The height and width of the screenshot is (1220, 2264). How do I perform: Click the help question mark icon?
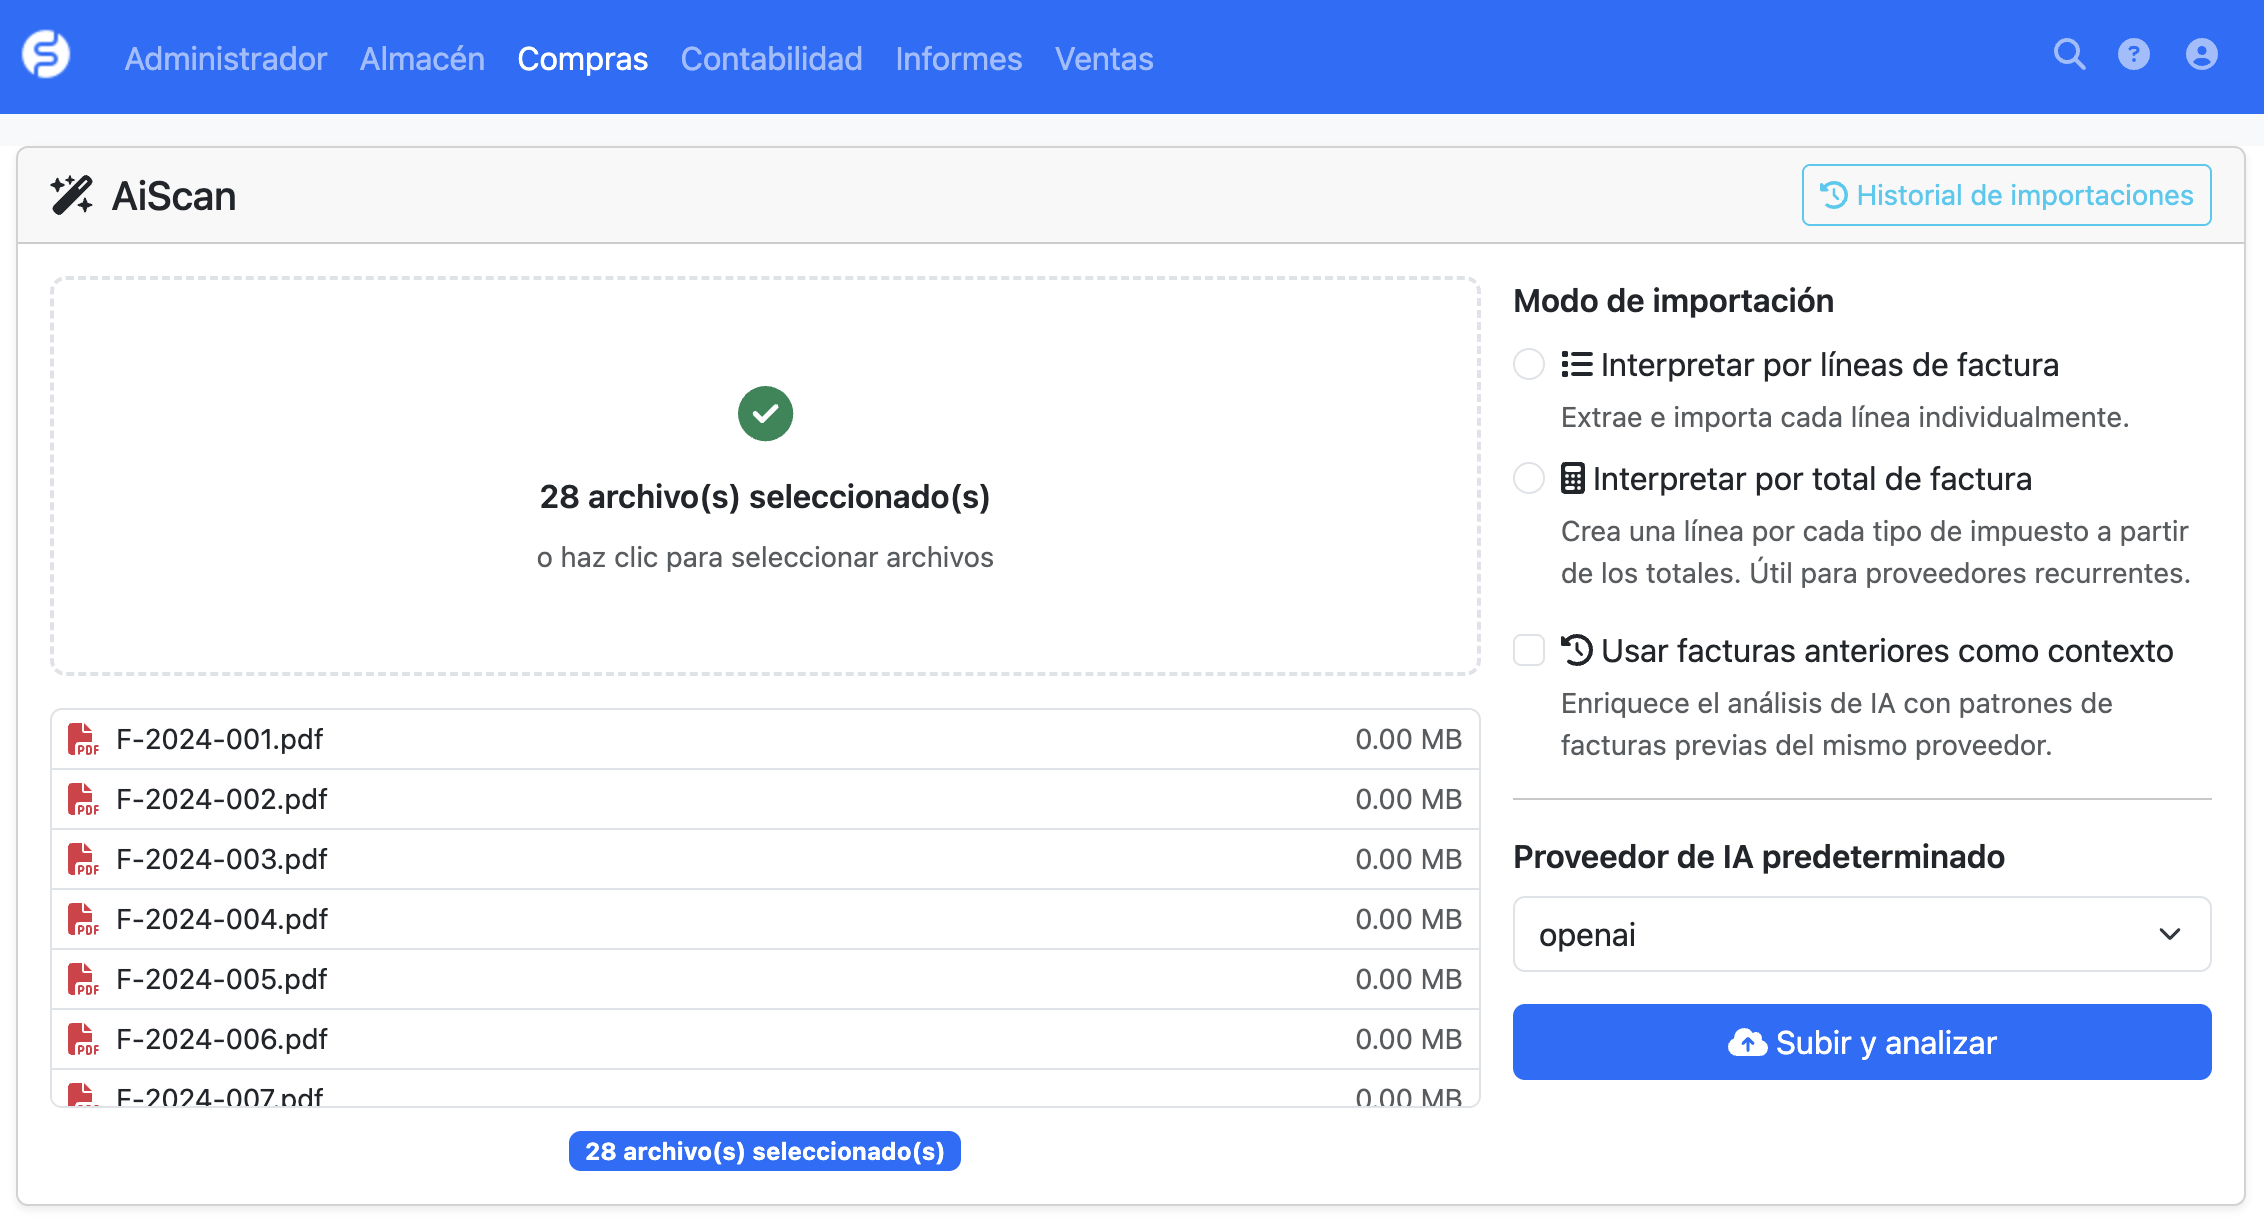[x=2133, y=54]
